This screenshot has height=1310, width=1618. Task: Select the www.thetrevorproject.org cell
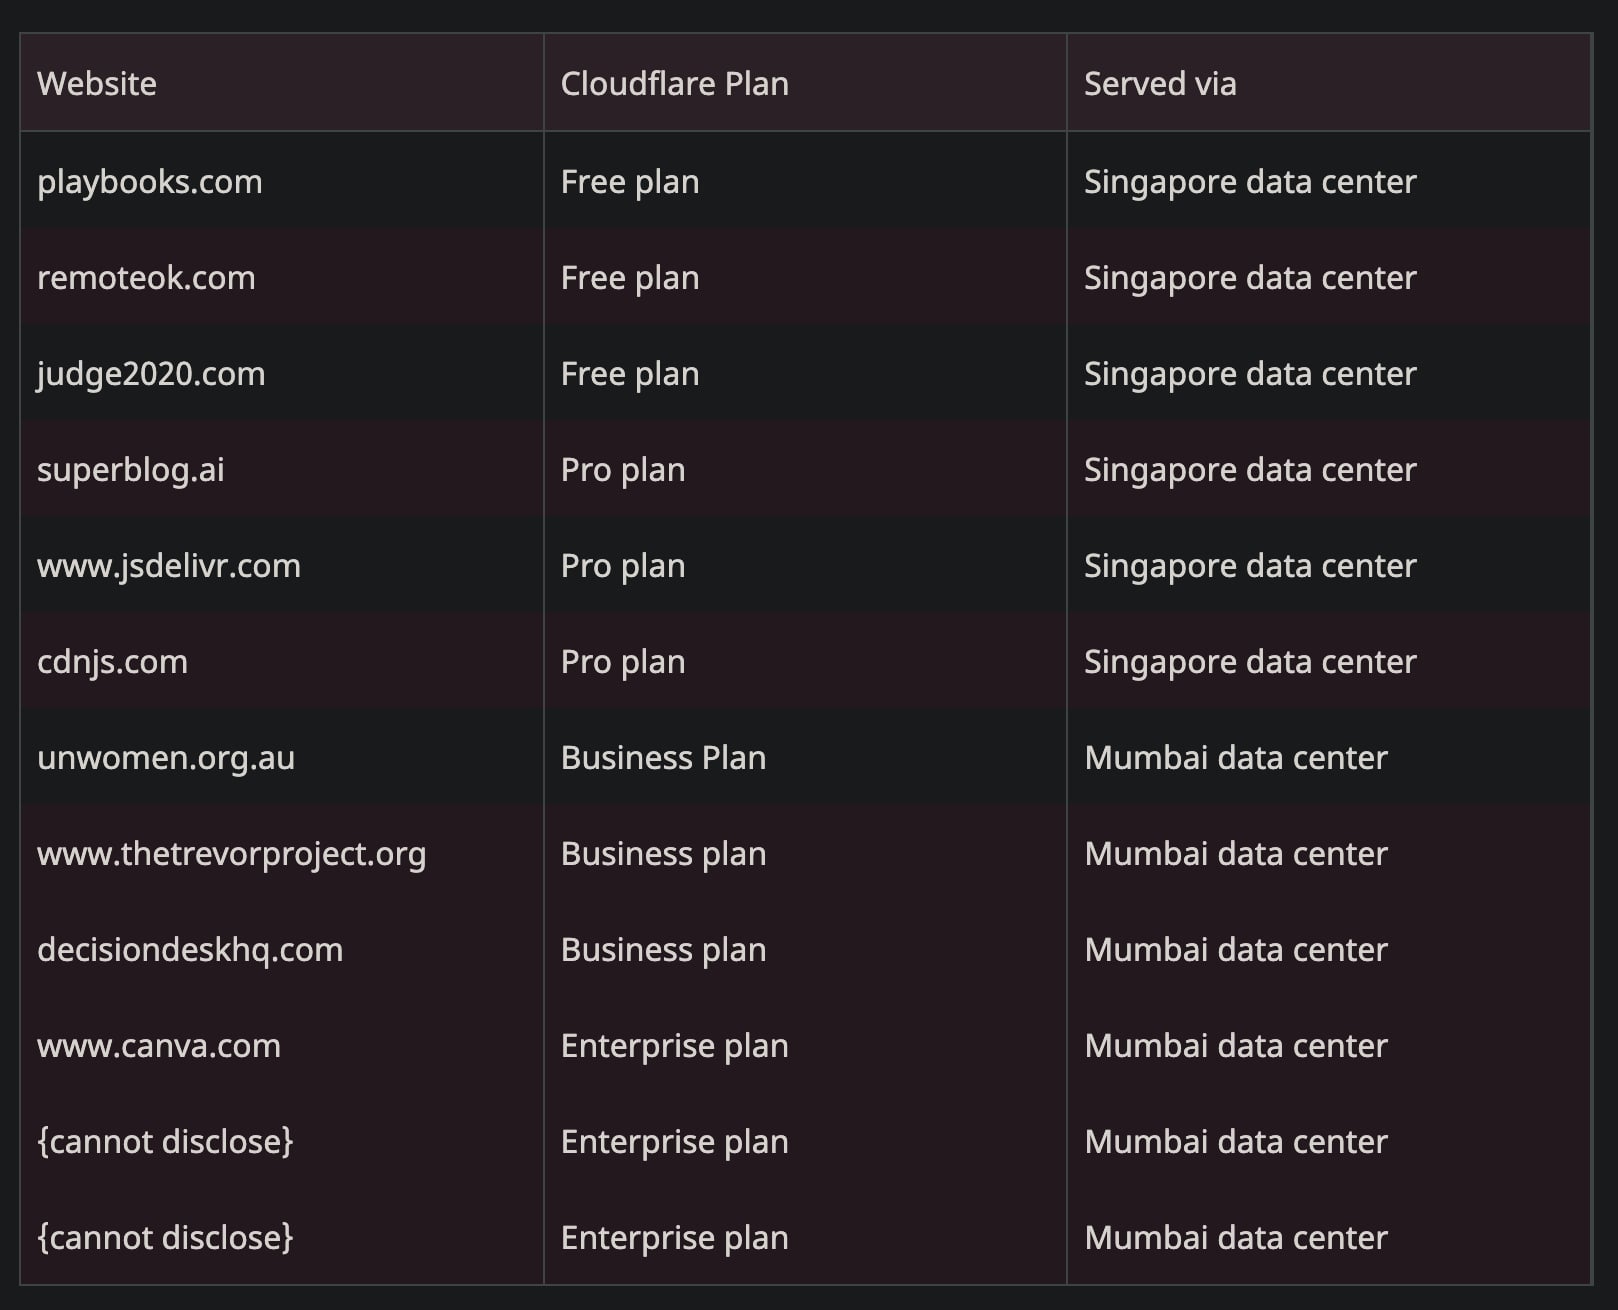pyautogui.click(x=231, y=854)
